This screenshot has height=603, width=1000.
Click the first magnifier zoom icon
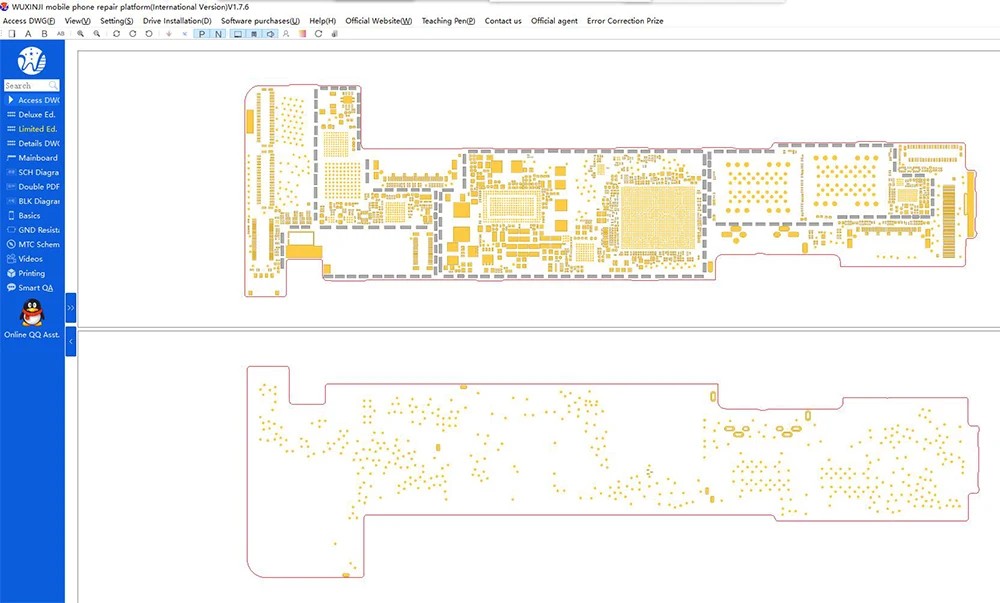click(81, 34)
